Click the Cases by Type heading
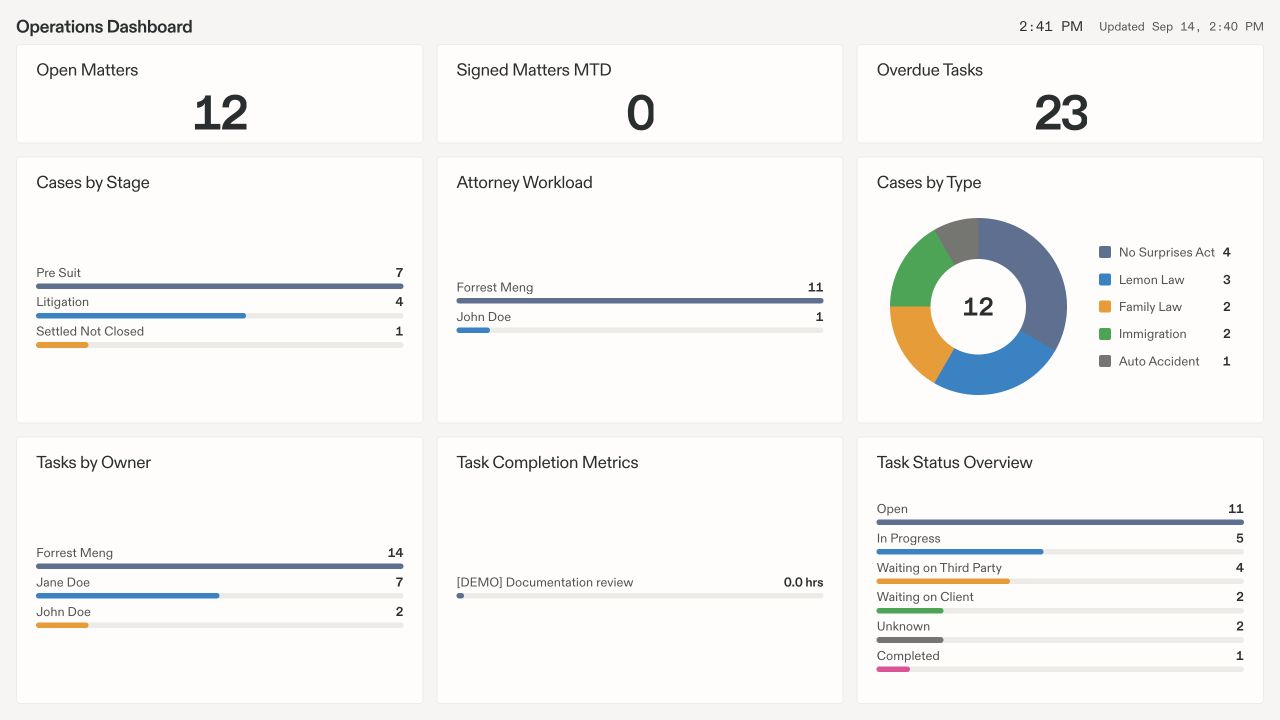 929,183
